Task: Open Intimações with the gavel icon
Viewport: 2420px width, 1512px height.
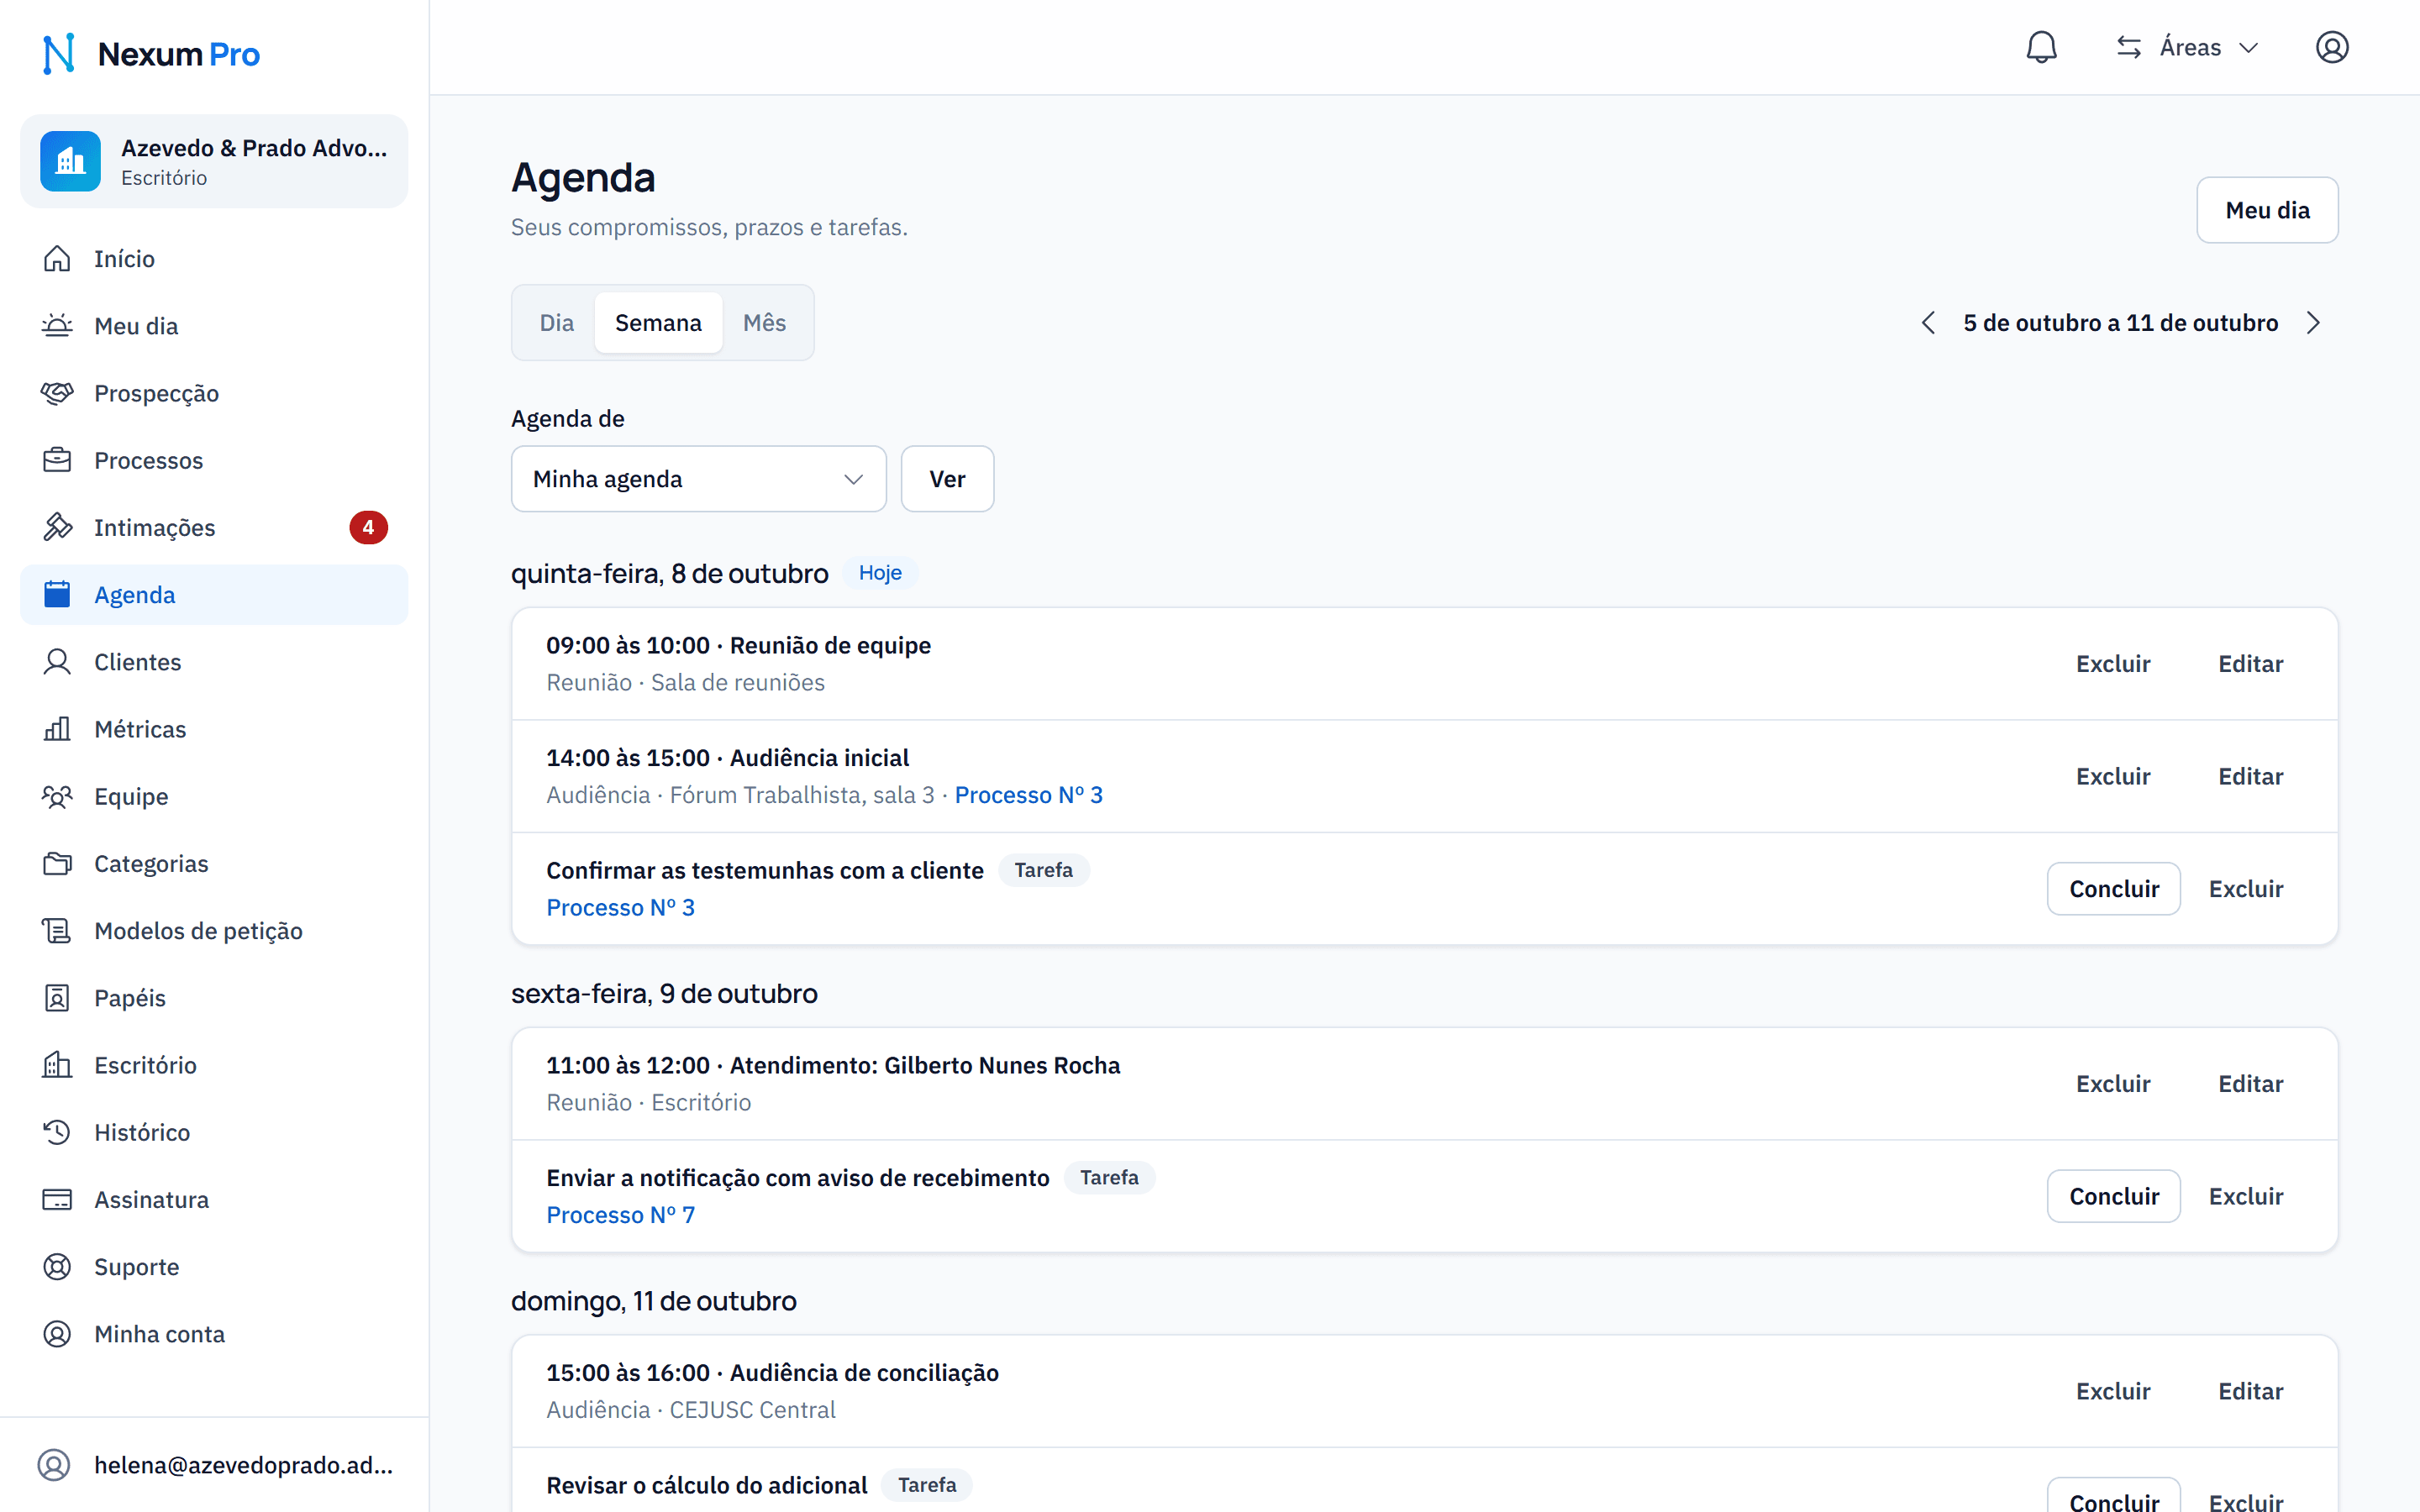Action: tap(57, 527)
